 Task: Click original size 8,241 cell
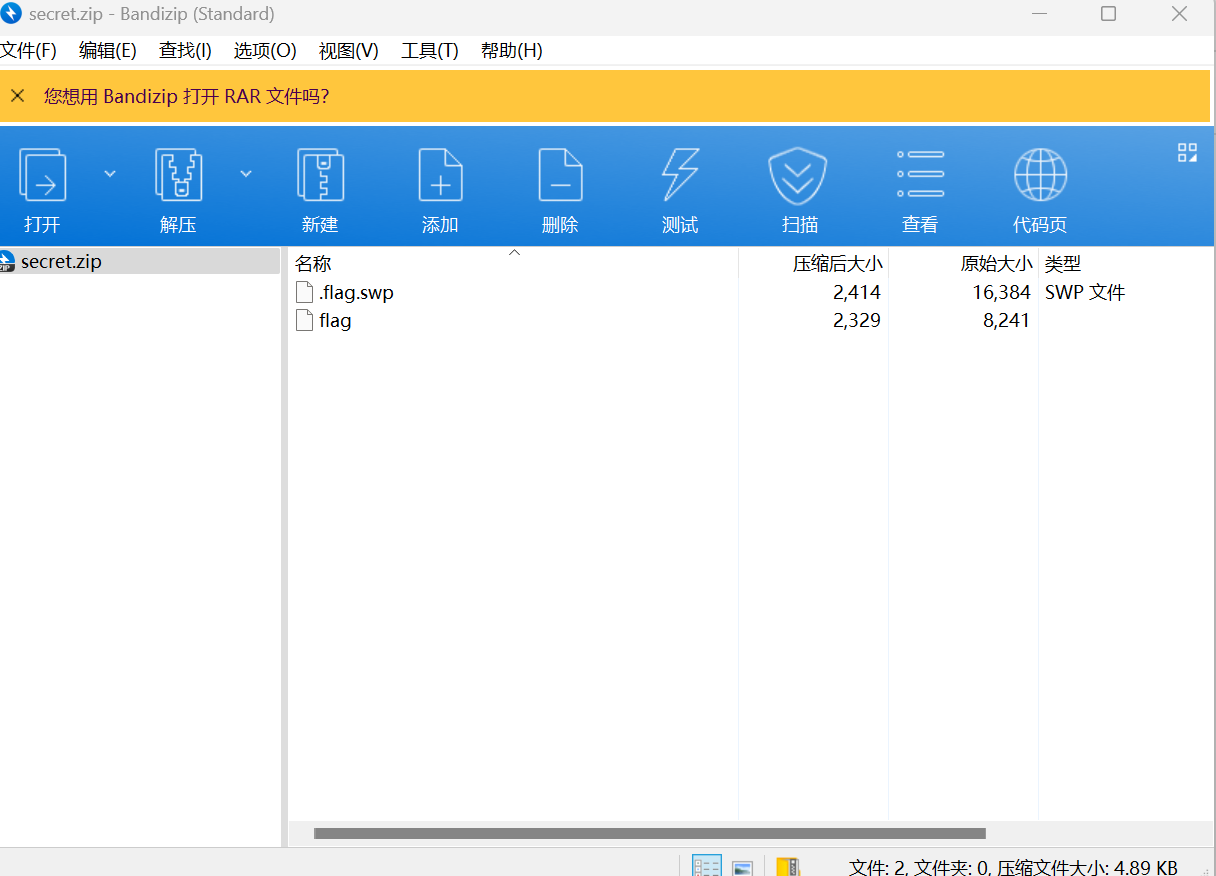pyautogui.click(x=1007, y=321)
